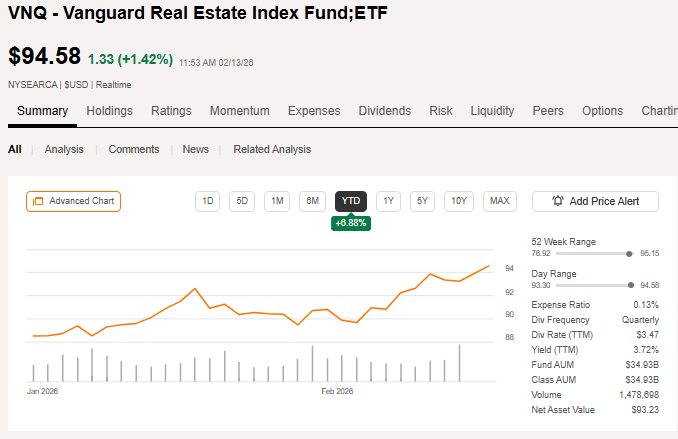The height and width of the screenshot is (439, 678).
Task: Select the 10Y chart range
Action: click(x=459, y=201)
